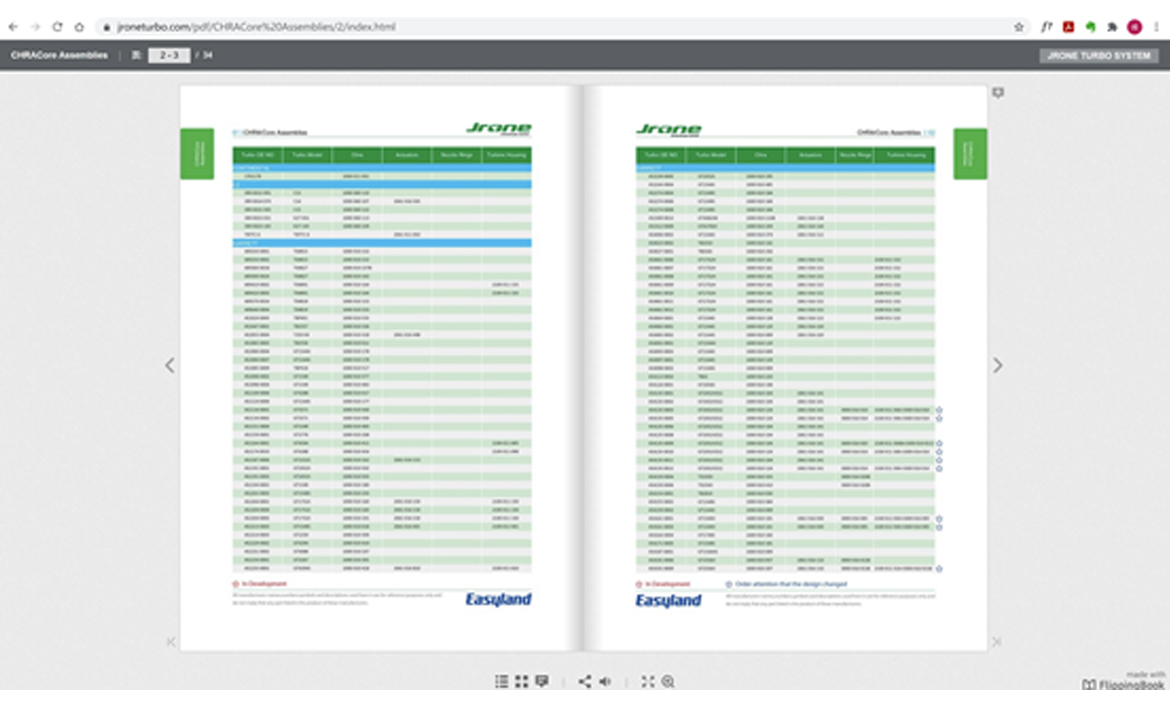Jump to the last page

pos(996,642)
